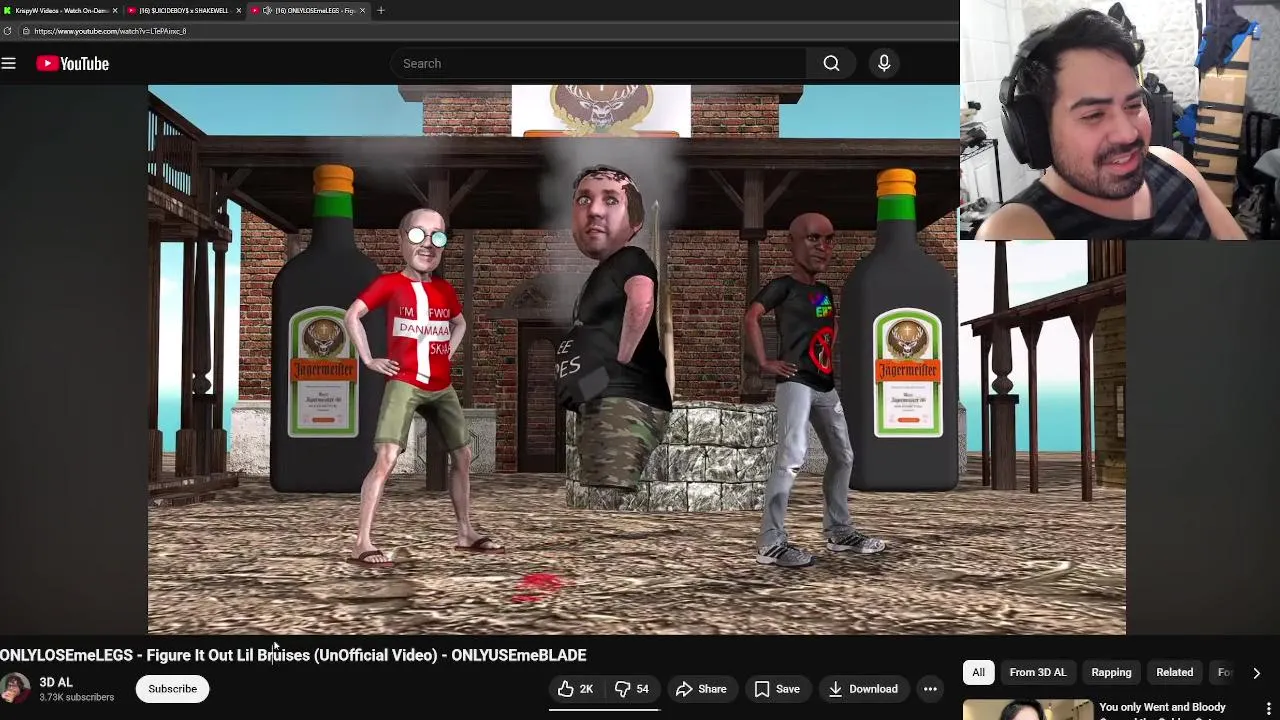Image resolution: width=1280 pixels, height=720 pixels.
Task: Click the magnifier search button
Action: tap(831, 64)
